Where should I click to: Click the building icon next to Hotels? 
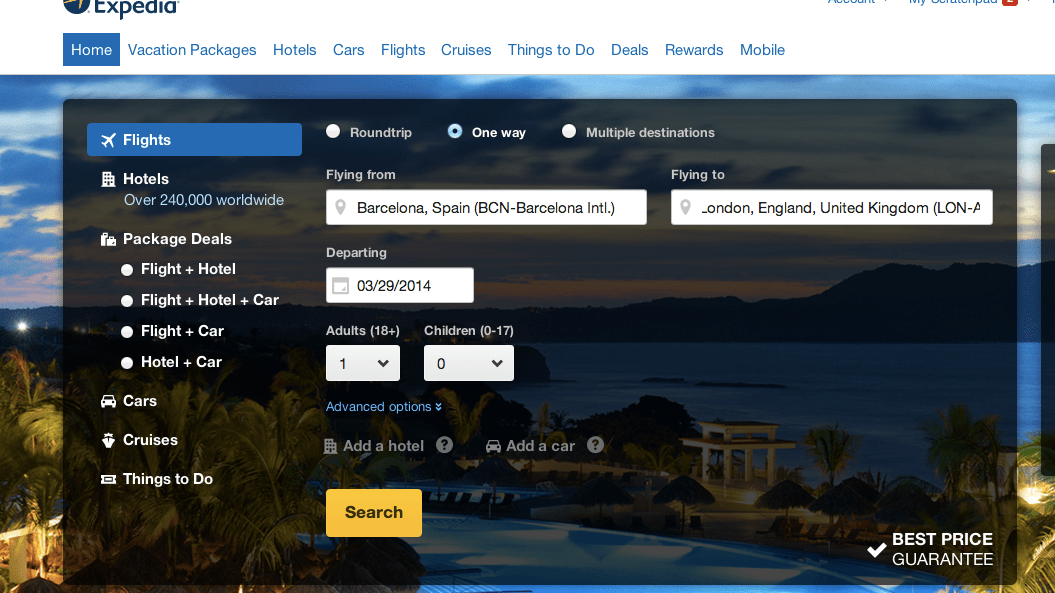click(x=108, y=178)
